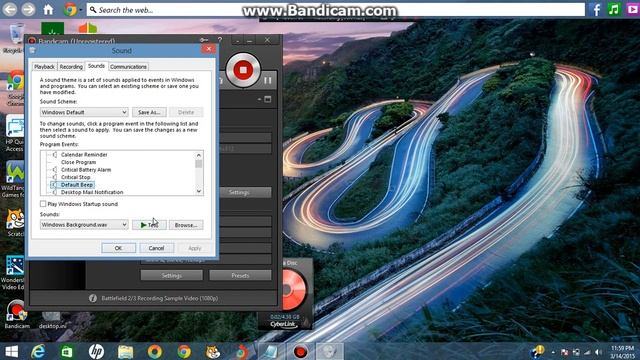This screenshot has height=360, width=640.
Task: Click the Search the web field
Action: tap(336, 10)
